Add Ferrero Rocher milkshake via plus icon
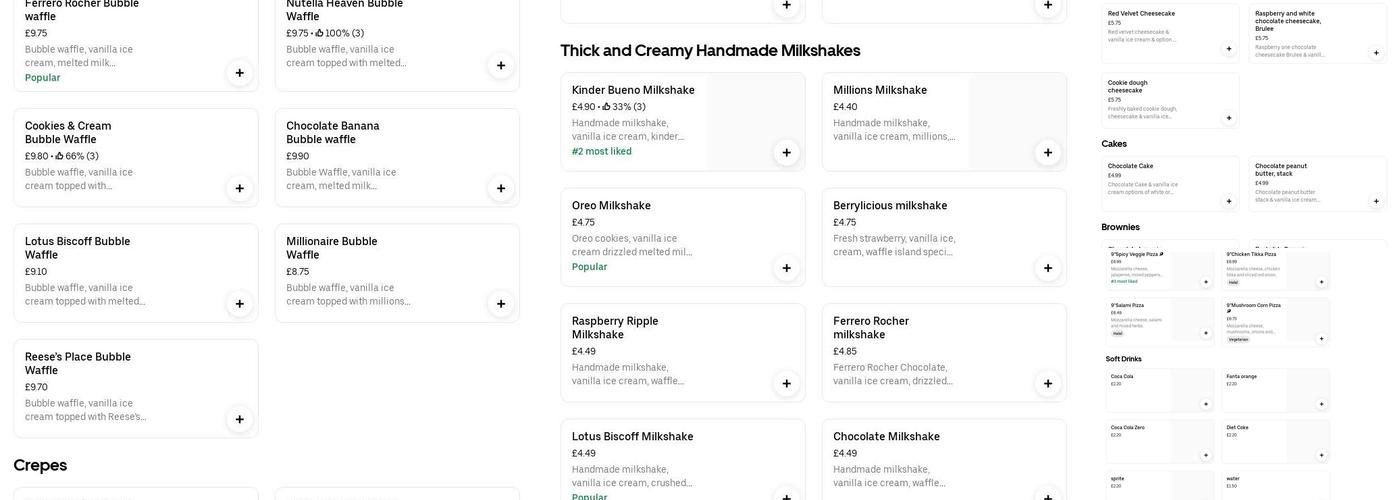The width and height of the screenshot is (1400, 500). pos(1048,383)
